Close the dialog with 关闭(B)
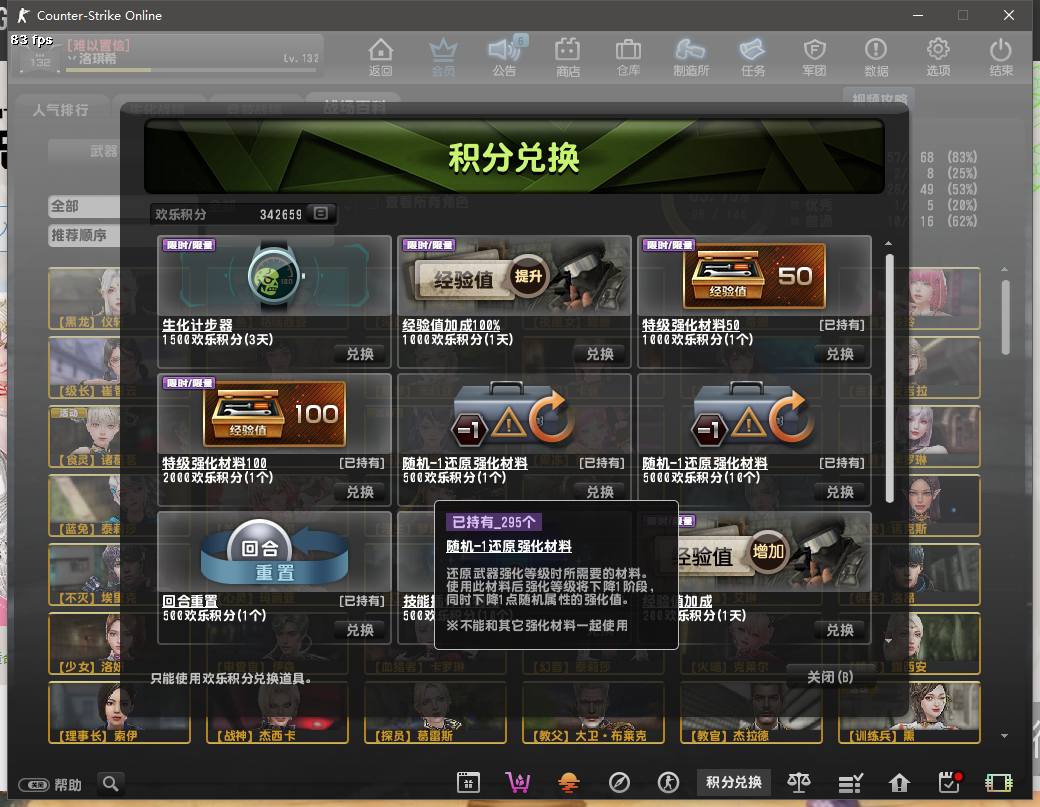This screenshot has width=1040, height=807. click(x=830, y=677)
